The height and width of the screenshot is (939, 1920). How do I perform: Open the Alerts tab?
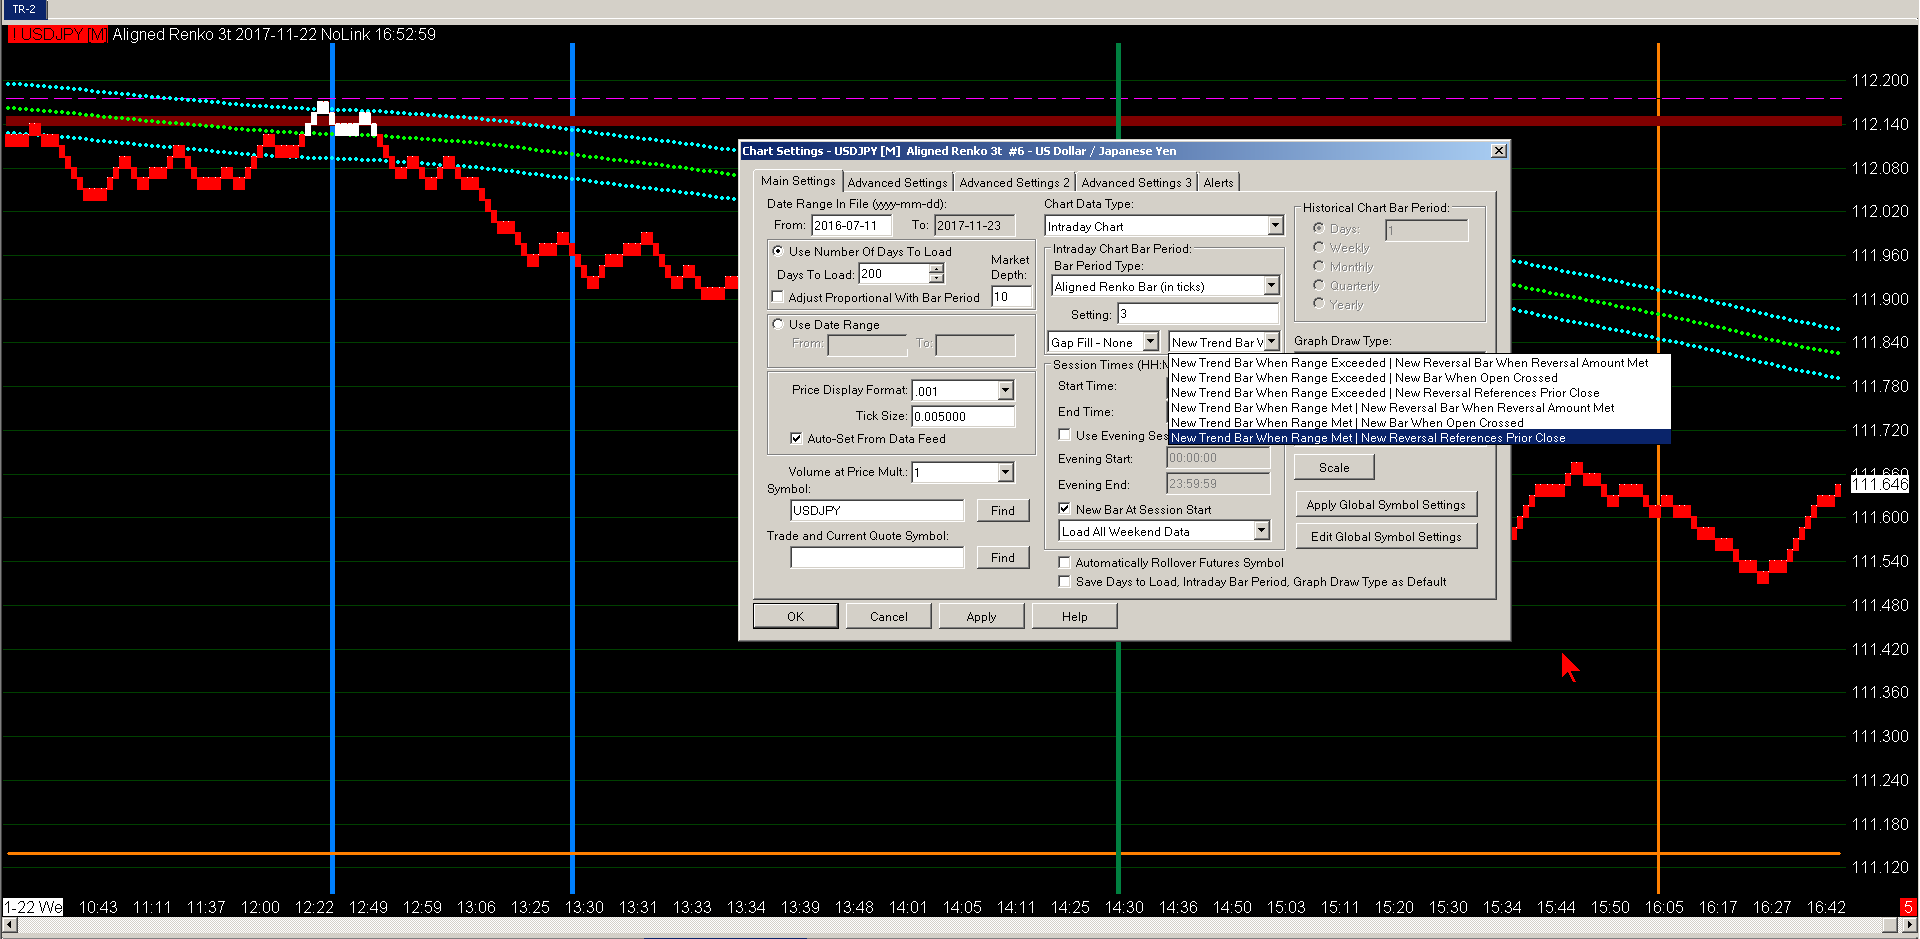[1218, 183]
